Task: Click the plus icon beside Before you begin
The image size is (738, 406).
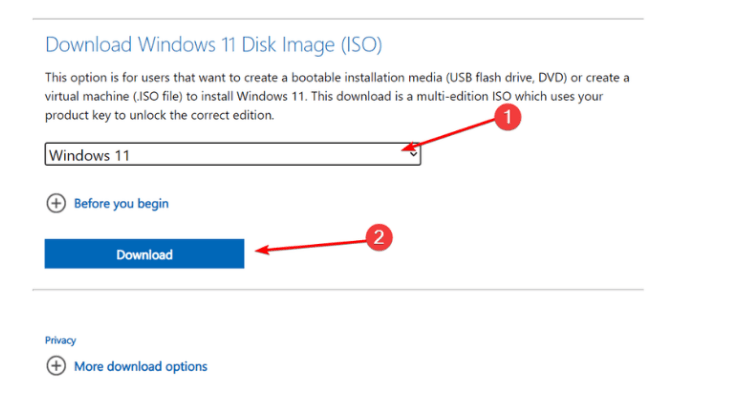Action: tap(54, 204)
